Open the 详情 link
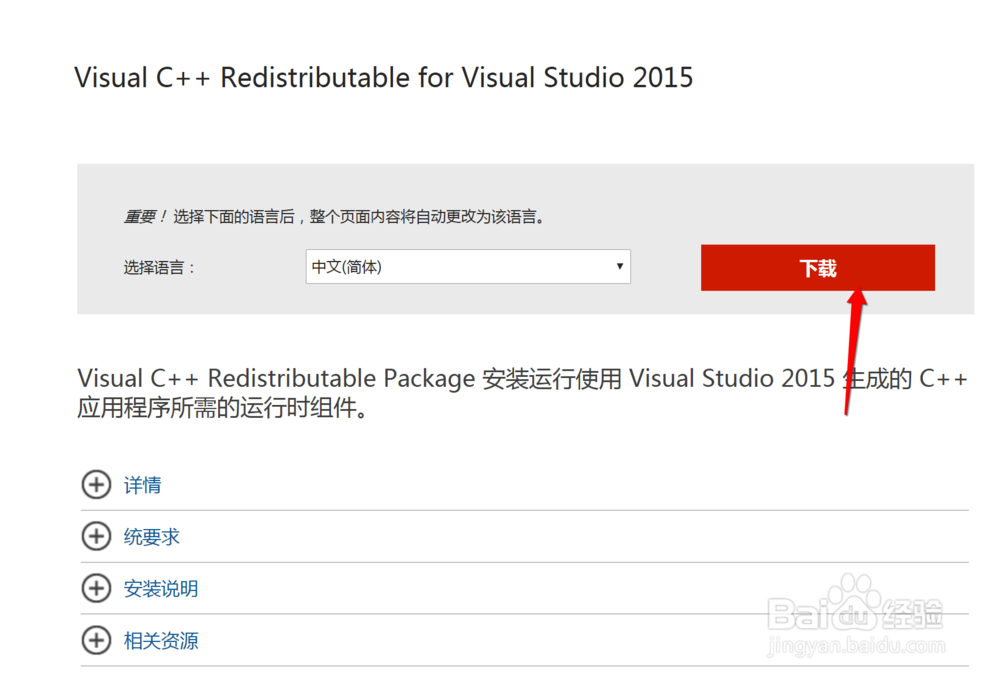This screenshot has height=680, width=1000. pos(142,485)
